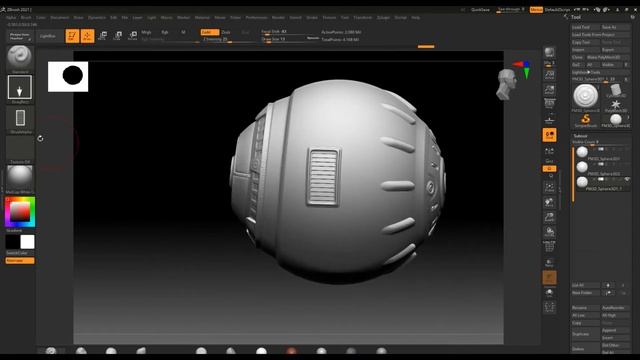This screenshot has width=640, height=360.
Task: Collapse the Tool palette header
Action: (576, 17)
